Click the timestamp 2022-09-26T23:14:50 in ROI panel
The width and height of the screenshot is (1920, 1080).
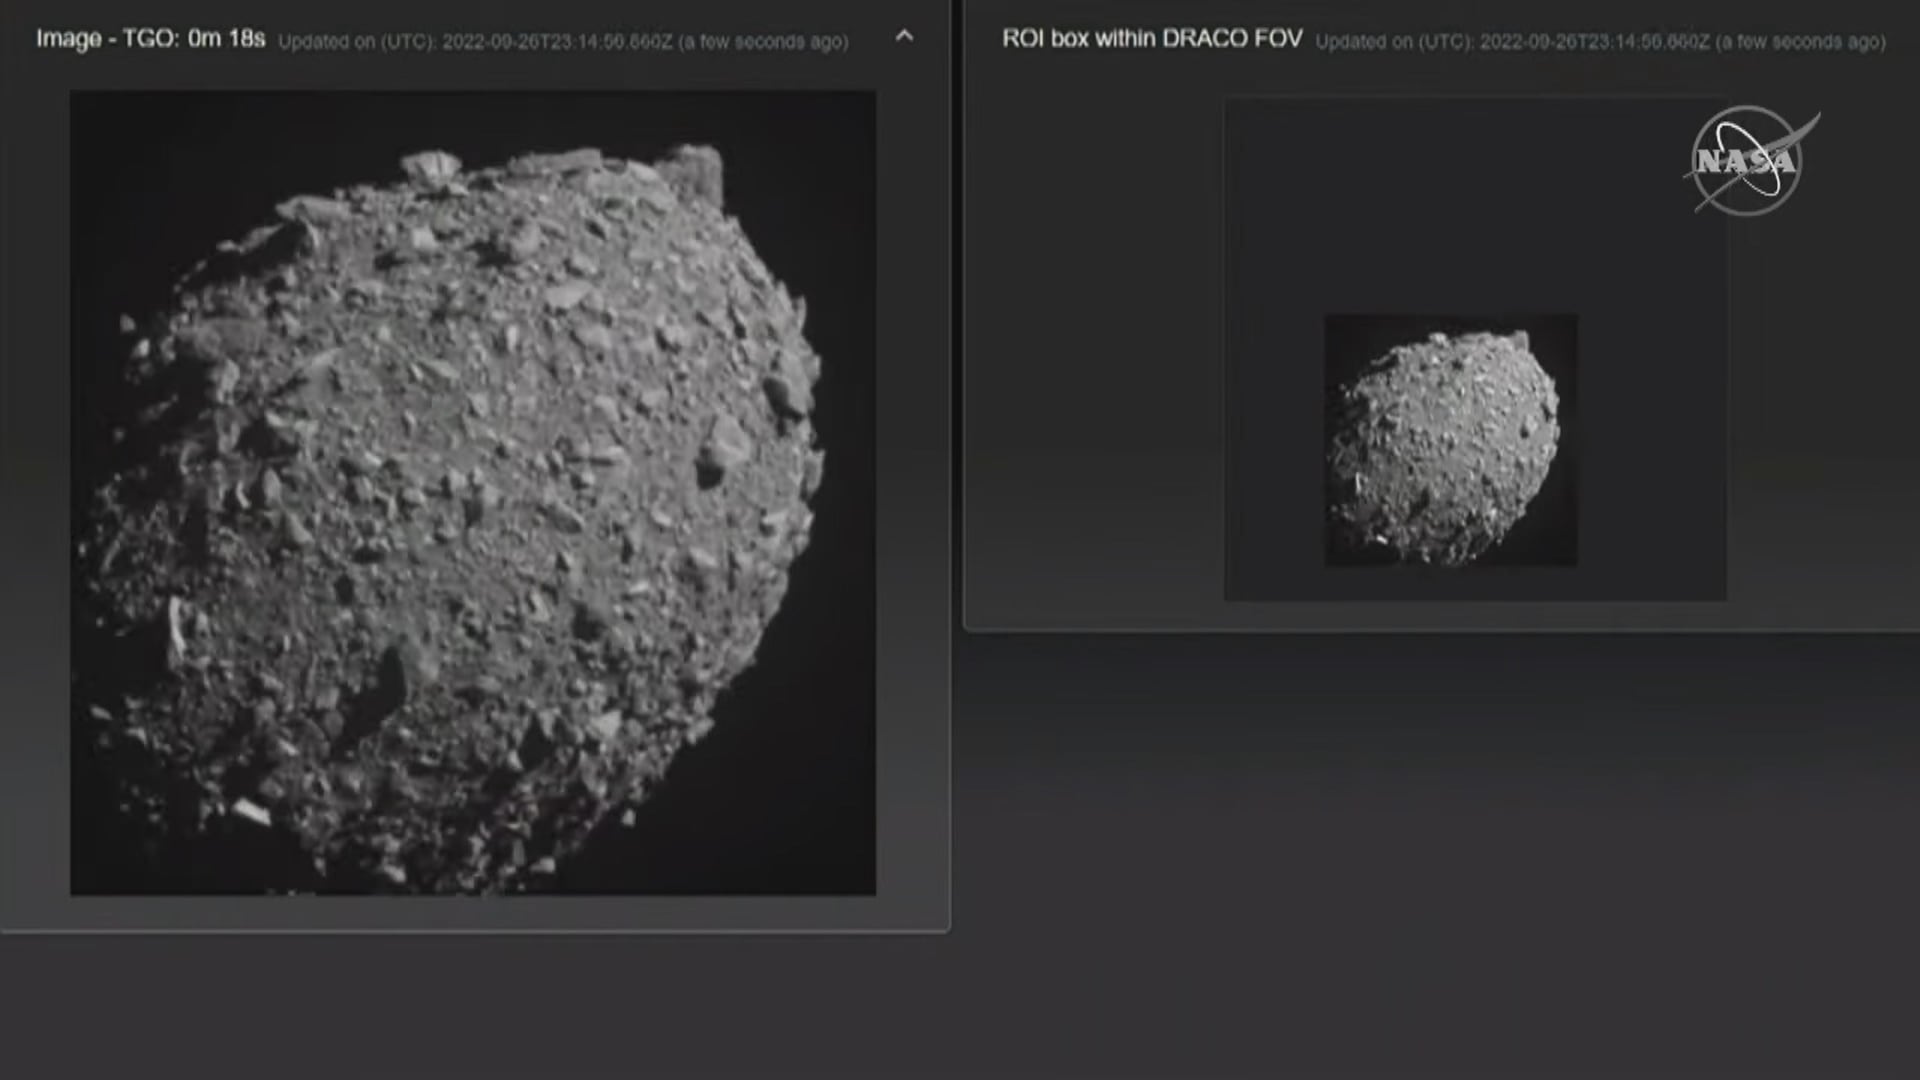click(1593, 42)
